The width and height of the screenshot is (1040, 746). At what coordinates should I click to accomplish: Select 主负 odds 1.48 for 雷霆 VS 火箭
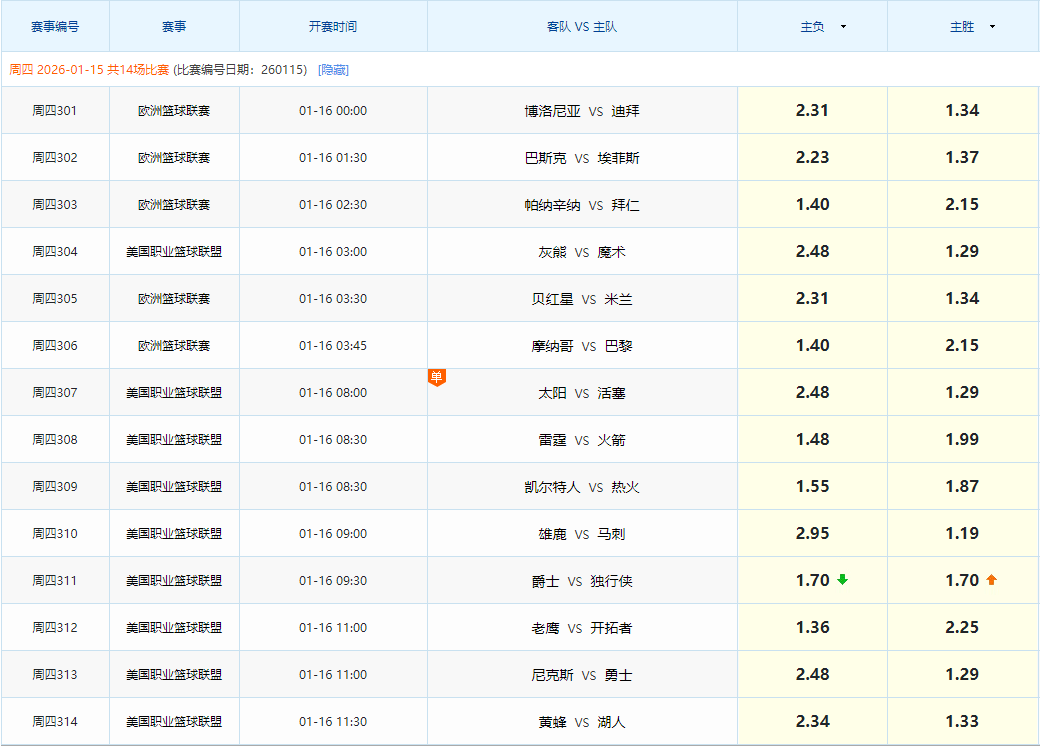point(812,440)
